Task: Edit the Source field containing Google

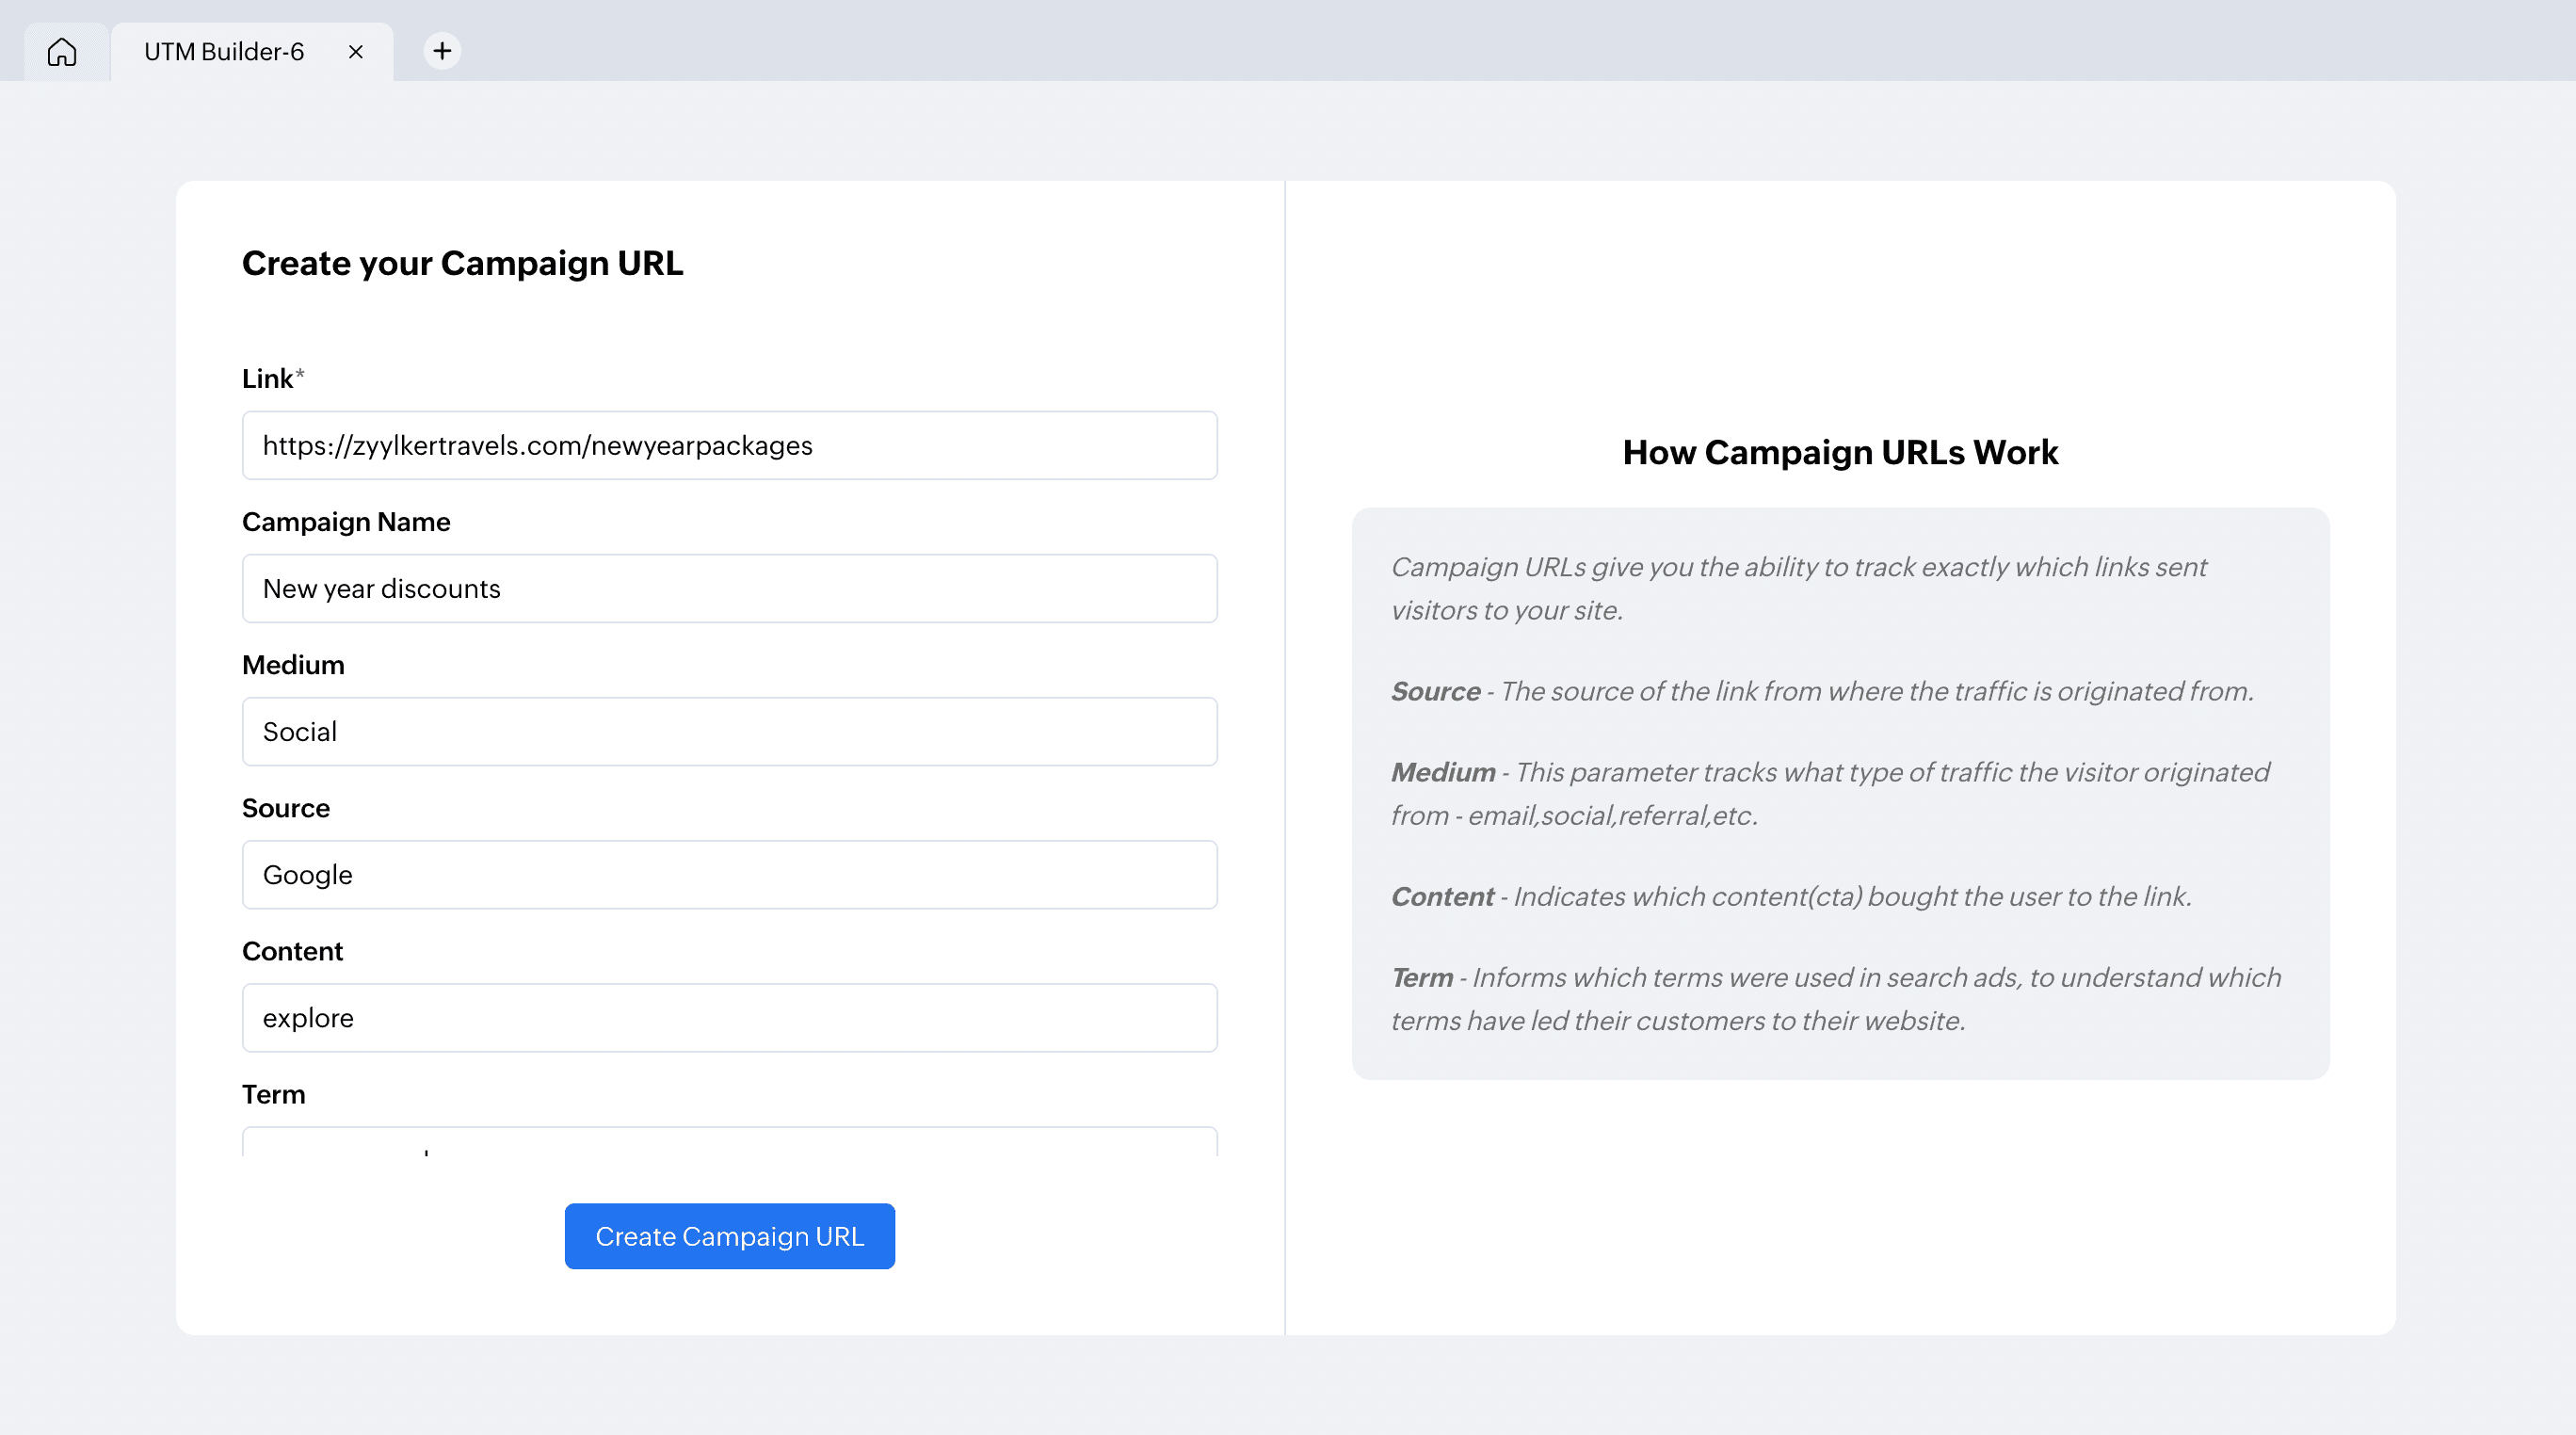Action: pos(729,874)
